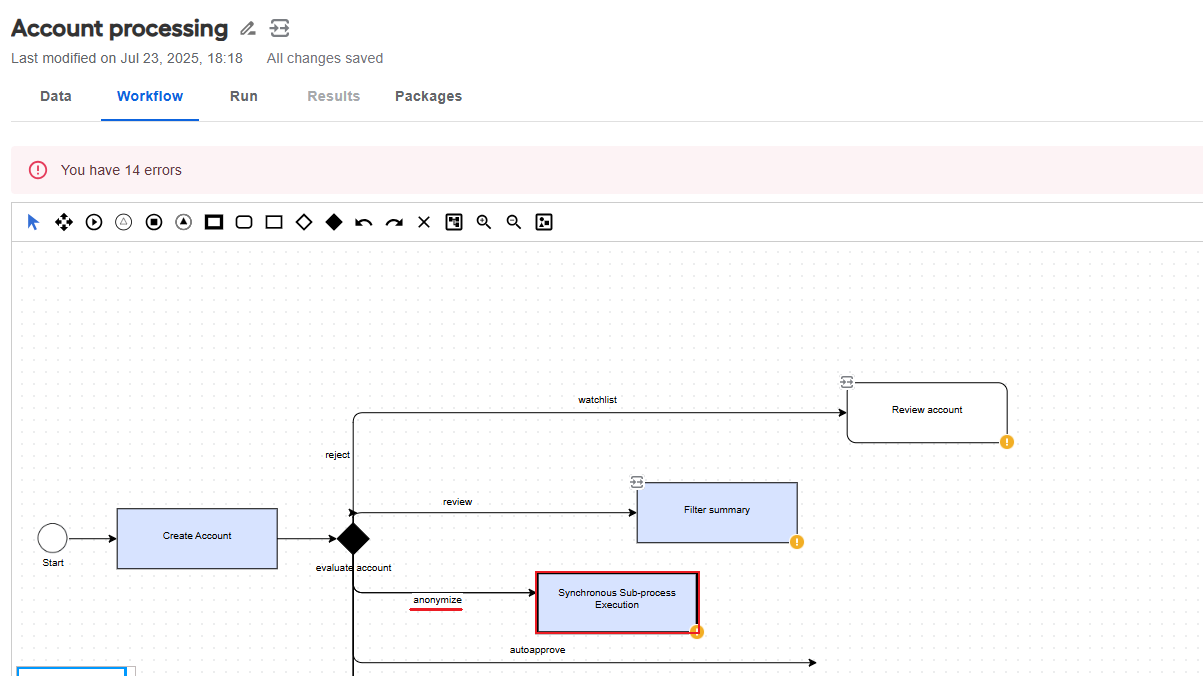Select the Filter summary node

pyautogui.click(x=717, y=512)
